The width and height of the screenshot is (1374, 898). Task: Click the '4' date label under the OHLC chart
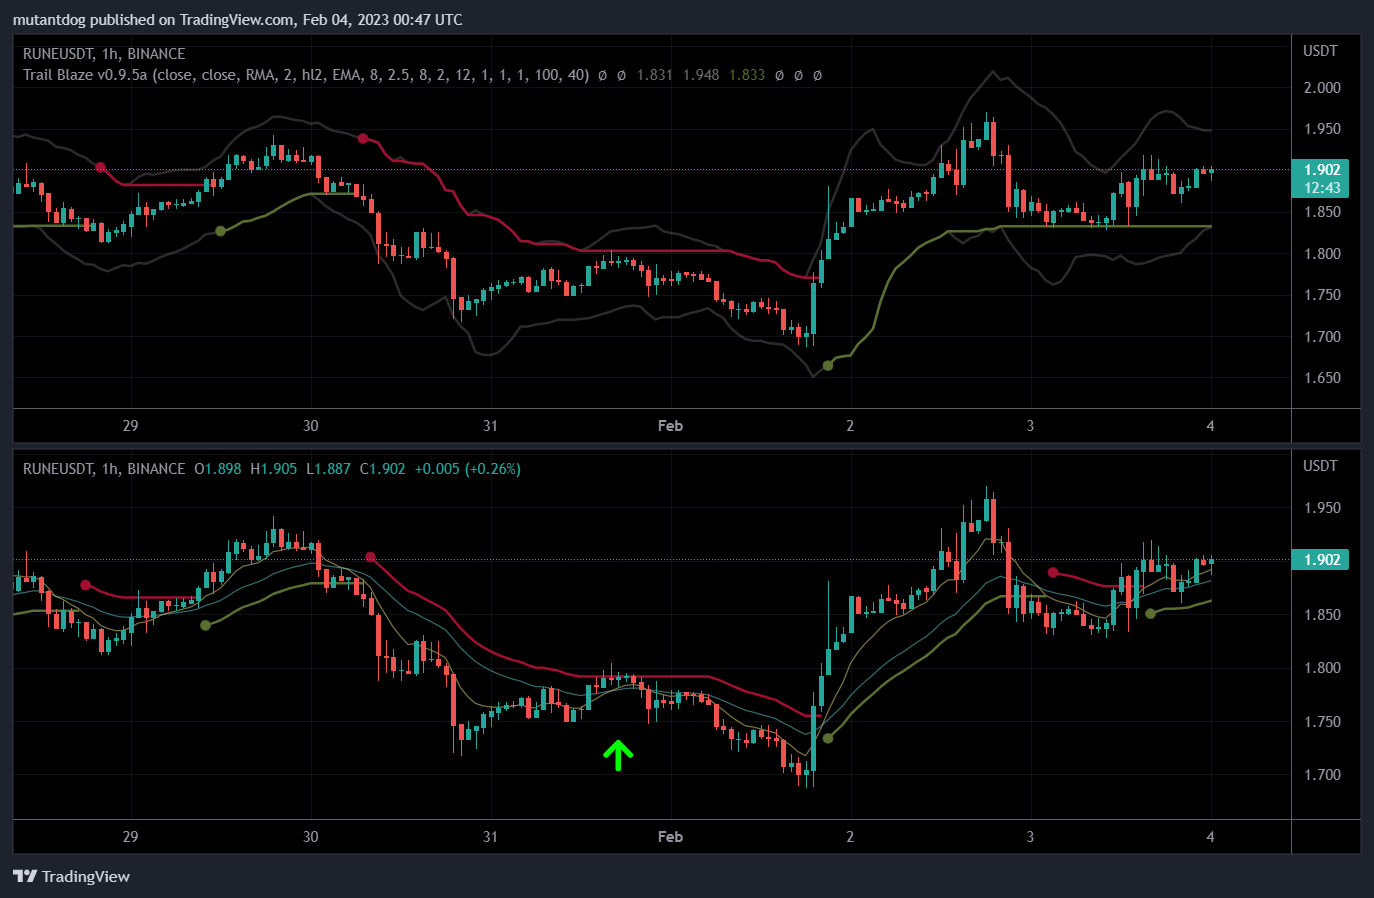point(1210,837)
